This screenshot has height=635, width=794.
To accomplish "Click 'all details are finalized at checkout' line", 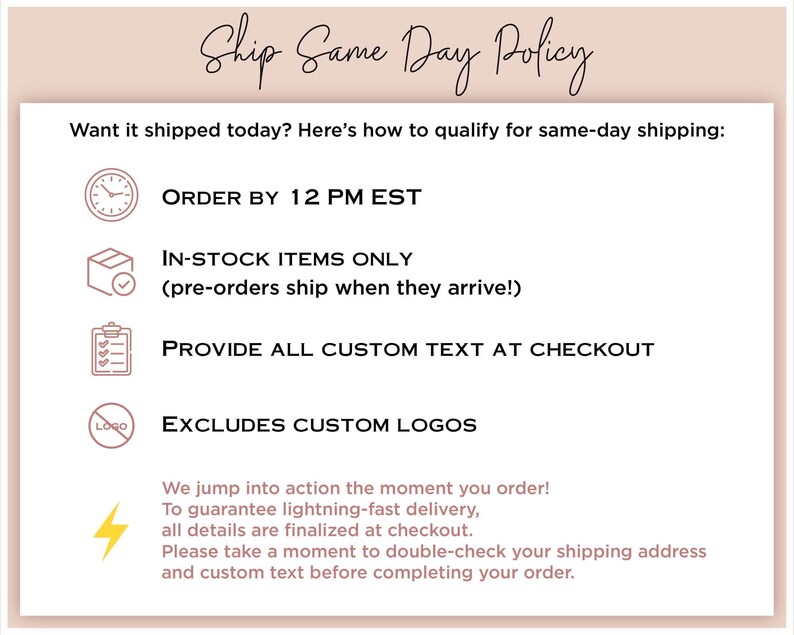I will [317, 530].
